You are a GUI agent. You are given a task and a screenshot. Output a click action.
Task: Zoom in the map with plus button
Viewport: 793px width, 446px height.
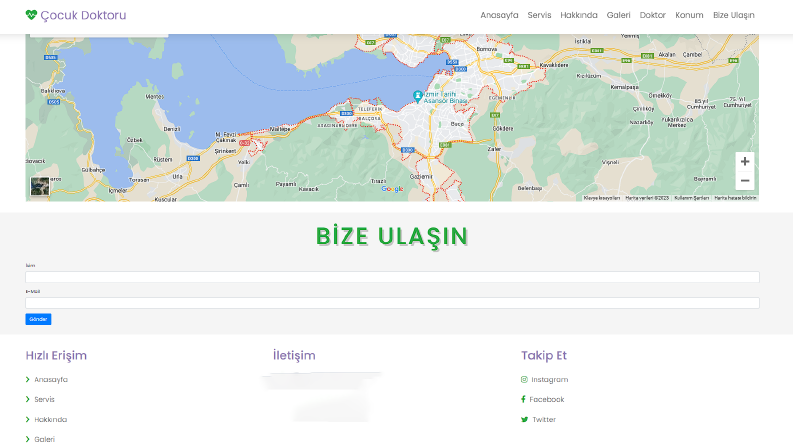click(745, 161)
